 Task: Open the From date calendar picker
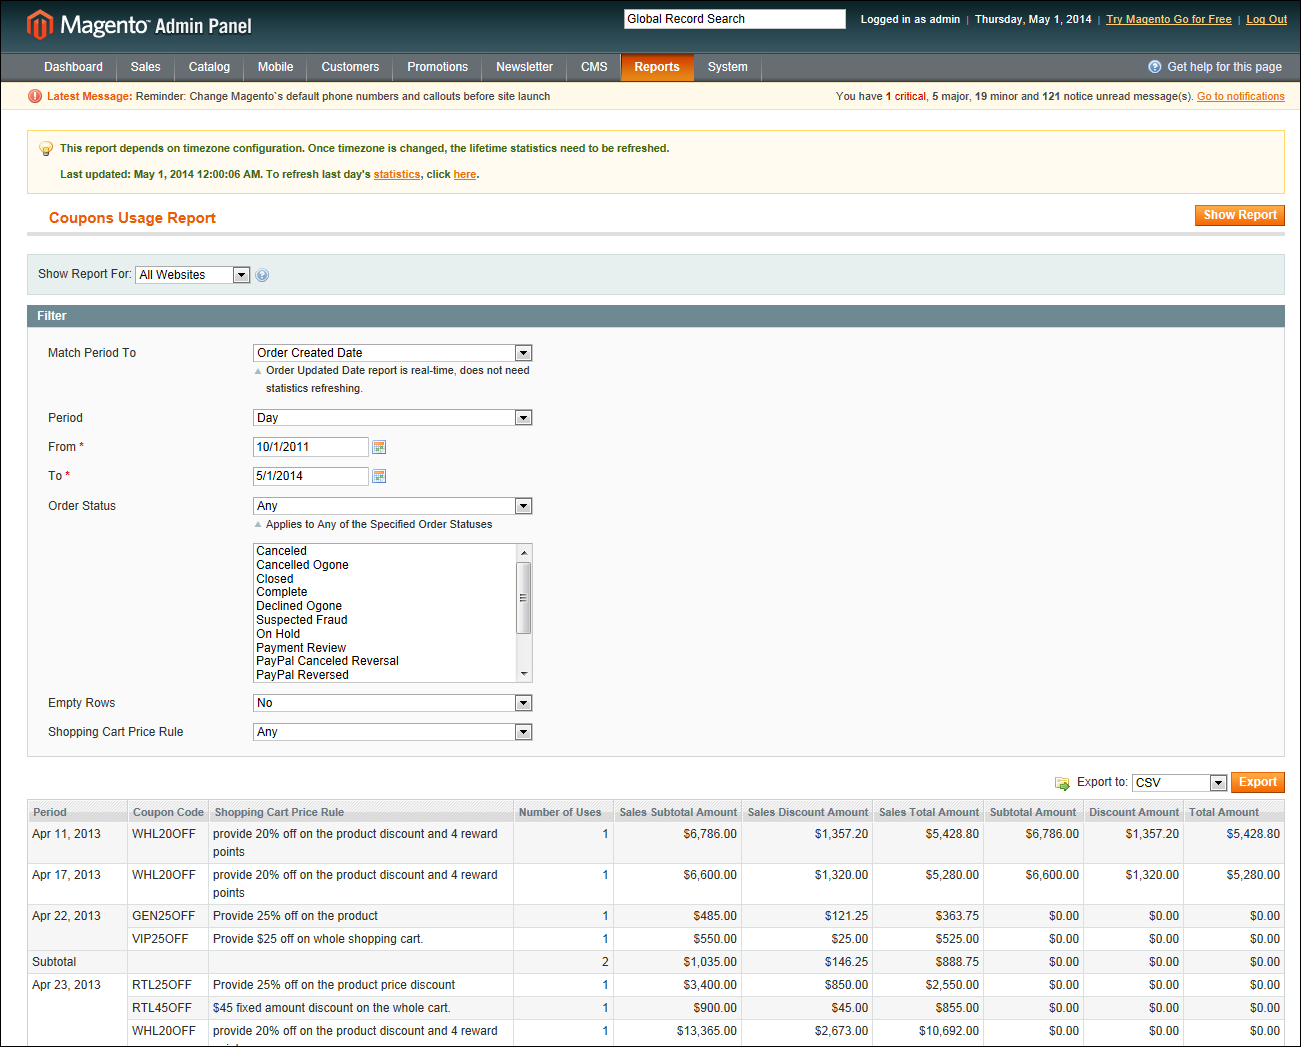pyautogui.click(x=379, y=447)
